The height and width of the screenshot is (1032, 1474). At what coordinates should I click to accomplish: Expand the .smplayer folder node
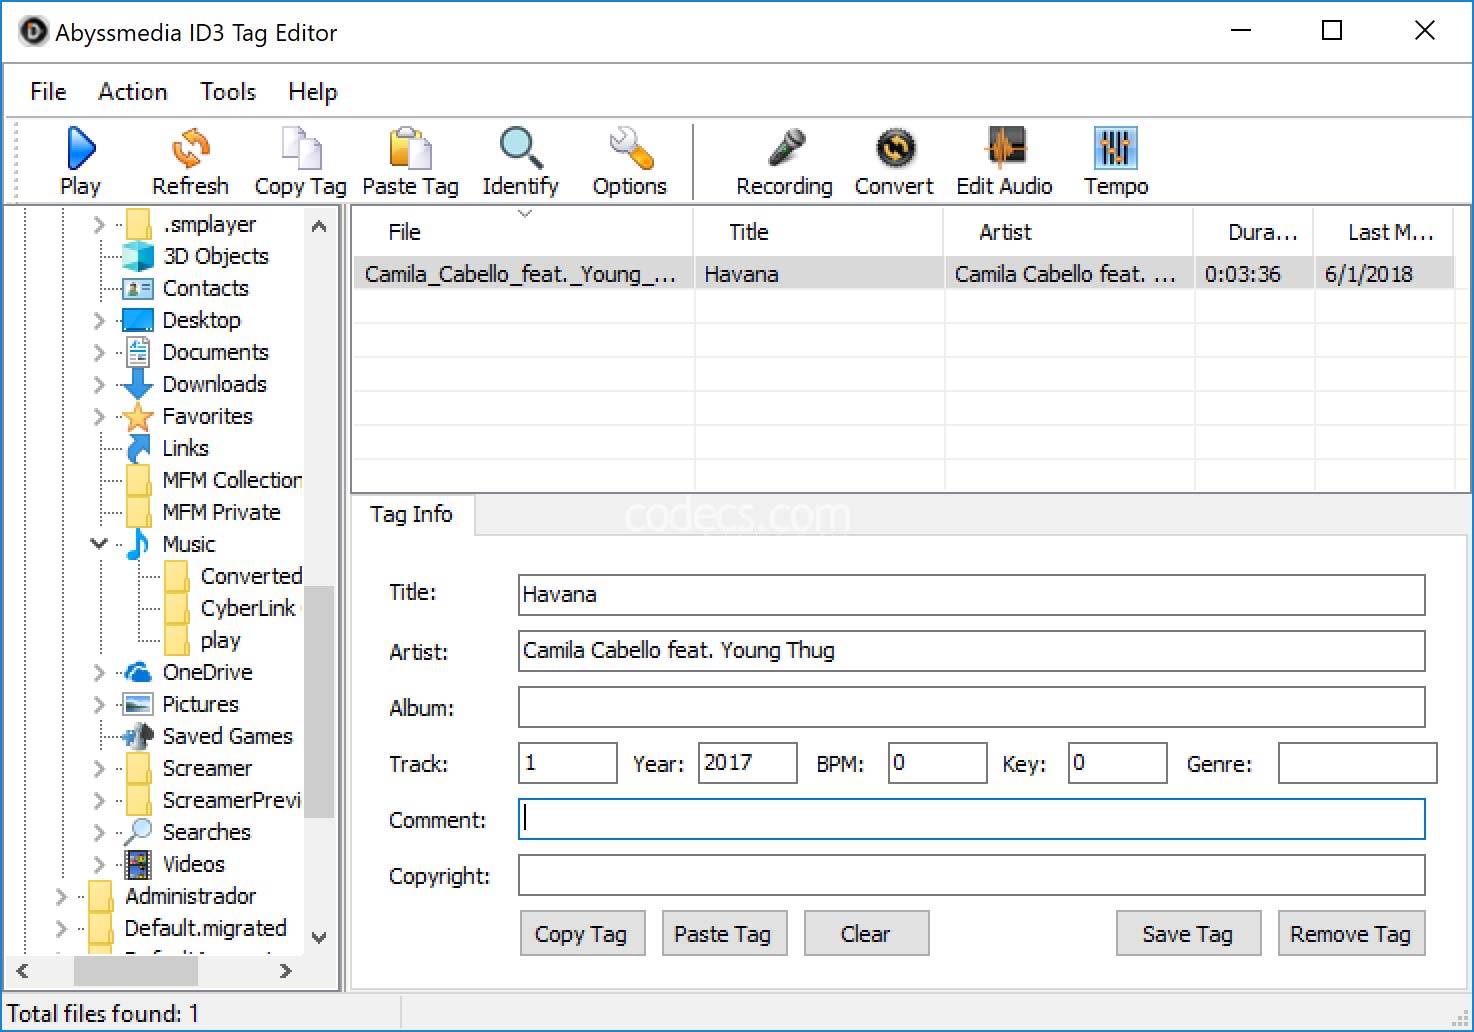click(x=99, y=224)
